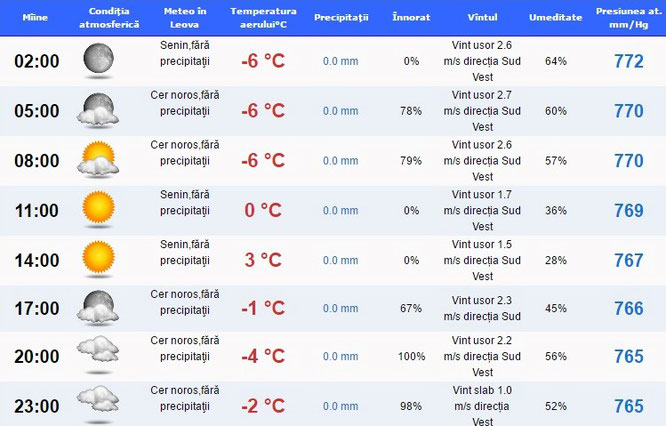Click the full moon icon at 02:00
This screenshot has height=426, width=666.
tap(98, 61)
